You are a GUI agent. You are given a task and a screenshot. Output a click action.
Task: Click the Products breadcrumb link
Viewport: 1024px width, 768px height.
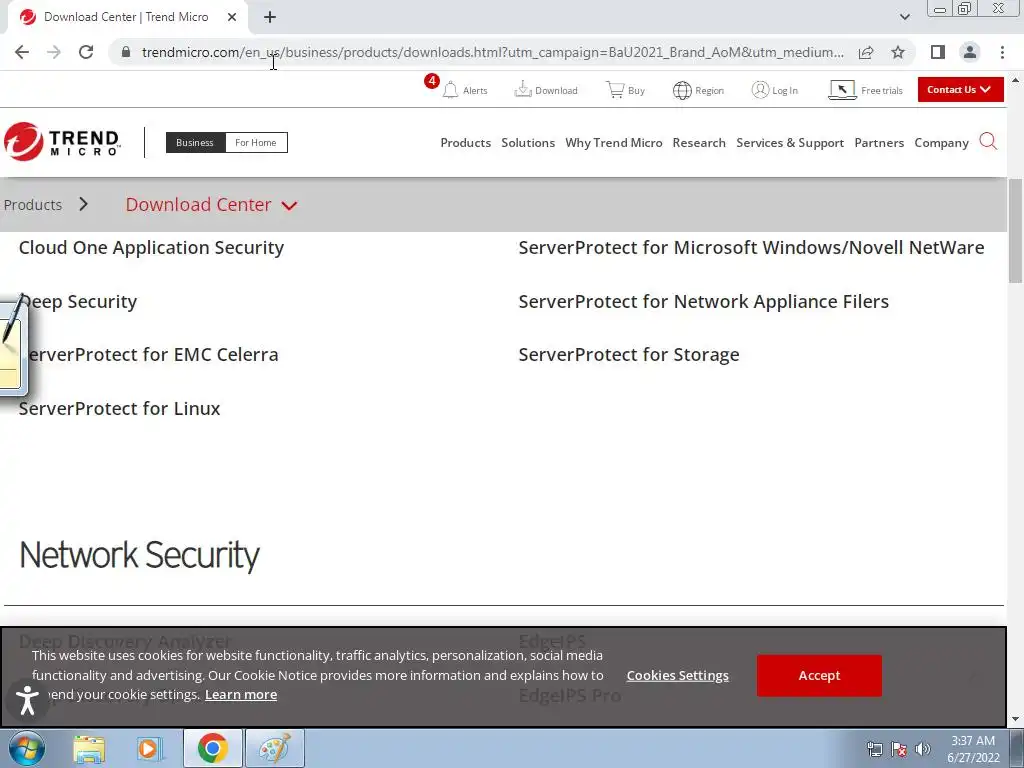pyautogui.click(x=33, y=204)
